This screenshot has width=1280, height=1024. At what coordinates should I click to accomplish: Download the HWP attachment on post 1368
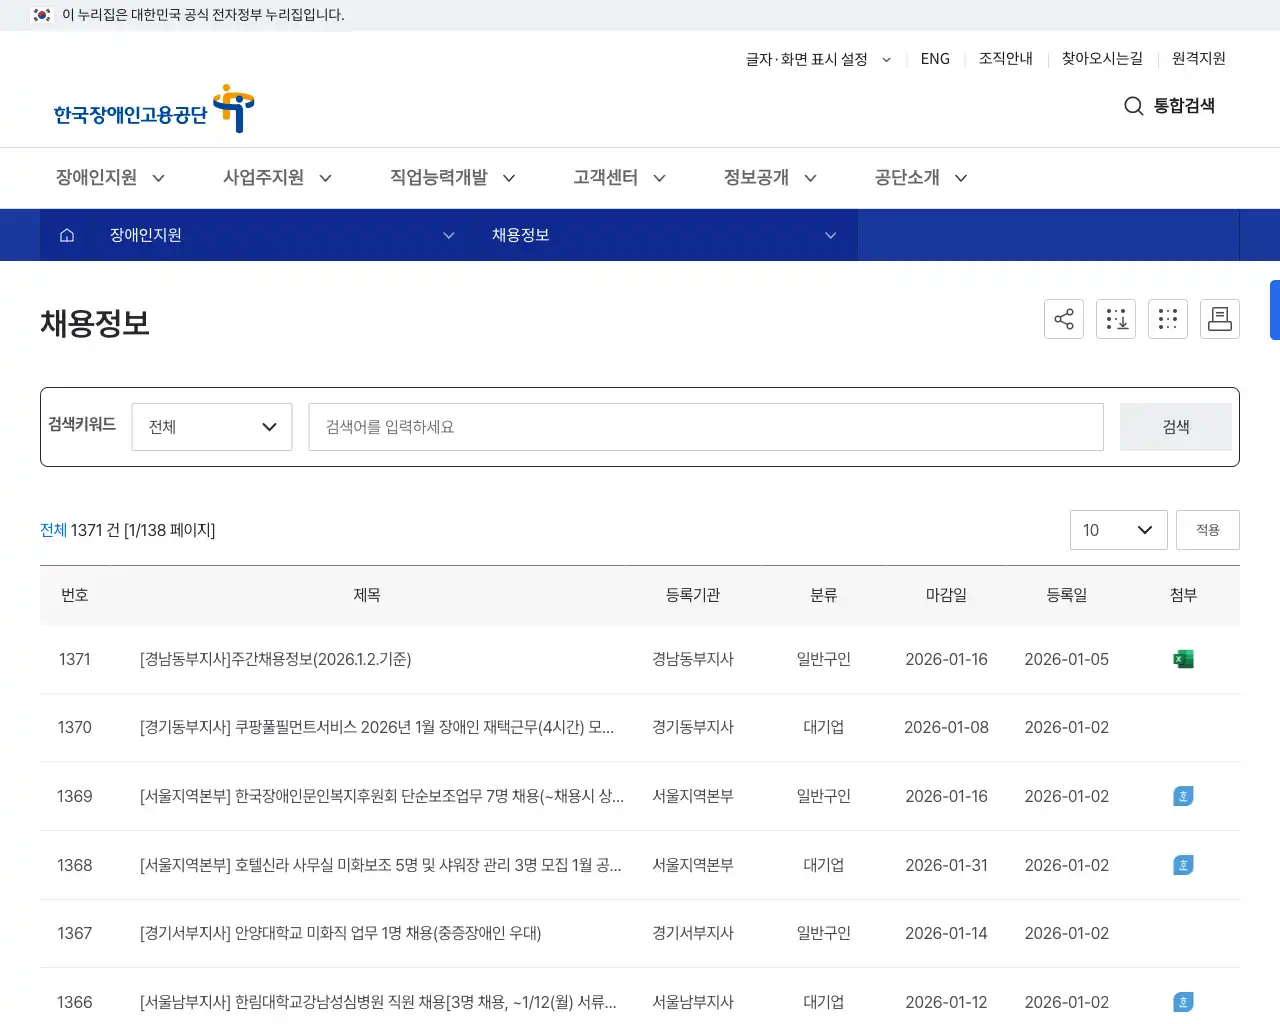pyautogui.click(x=1183, y=865)
